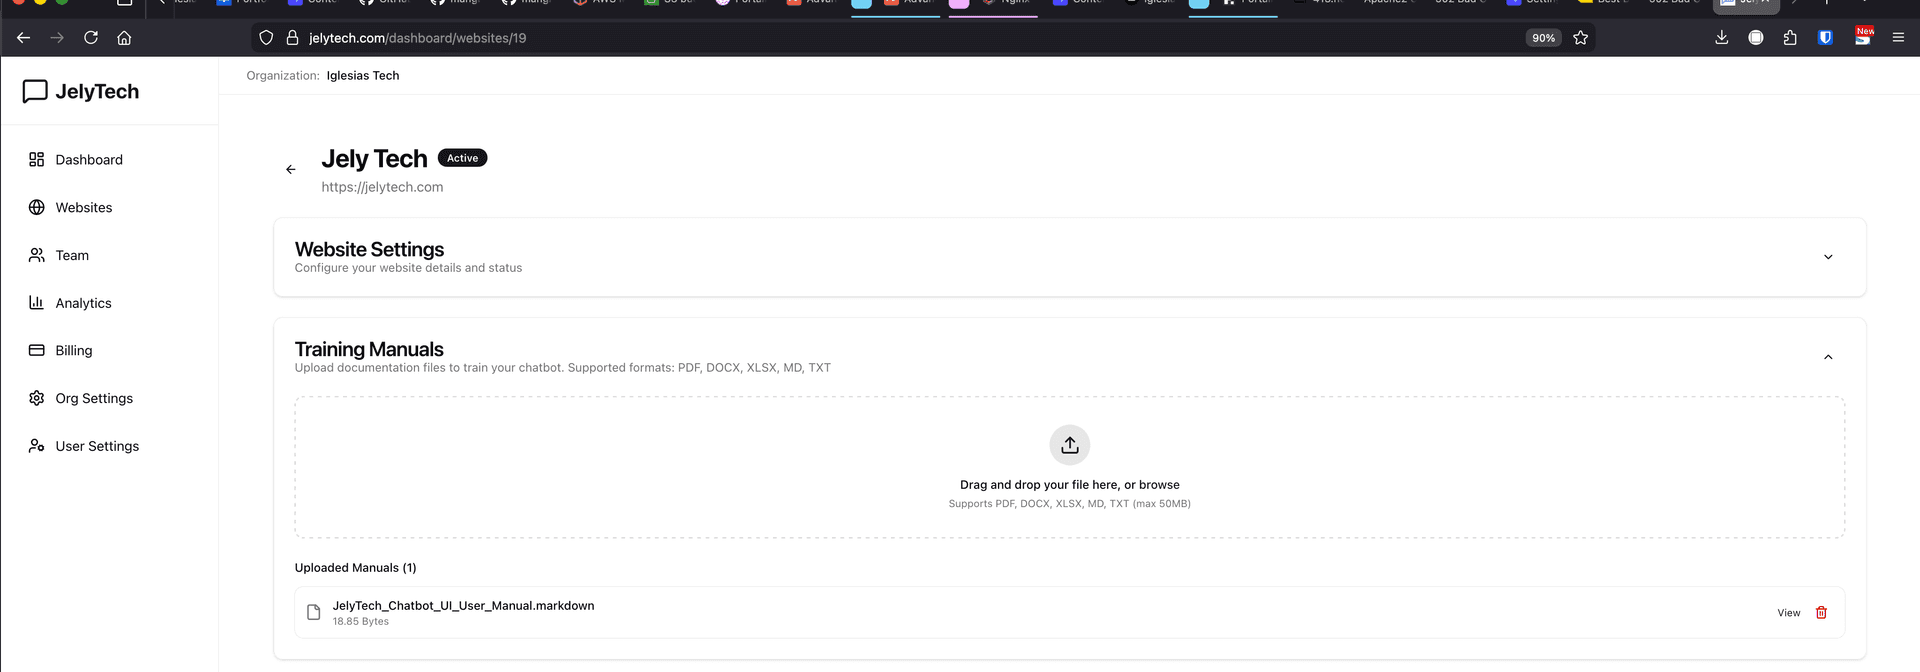This screenshot has width=1920, height=672.
Task: Navigate to Analytics in sidebar
Action: [x=83, y=303]
